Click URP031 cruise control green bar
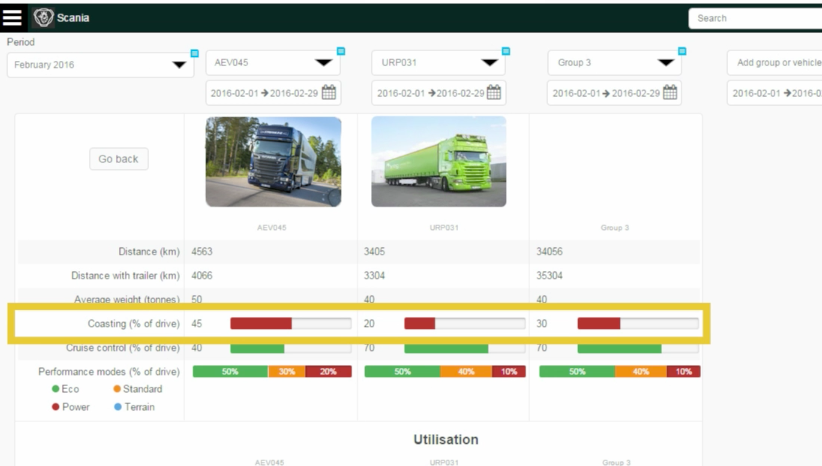 click(446, 348)
